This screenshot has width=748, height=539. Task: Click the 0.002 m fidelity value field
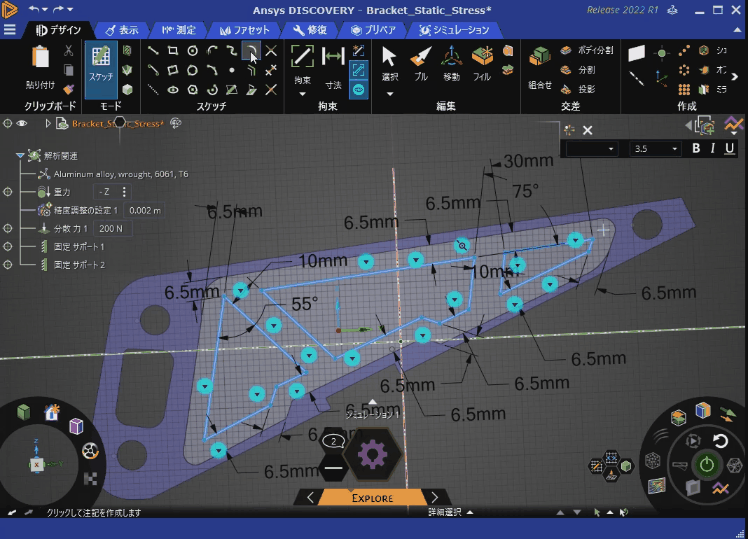[x=145, y=210]
